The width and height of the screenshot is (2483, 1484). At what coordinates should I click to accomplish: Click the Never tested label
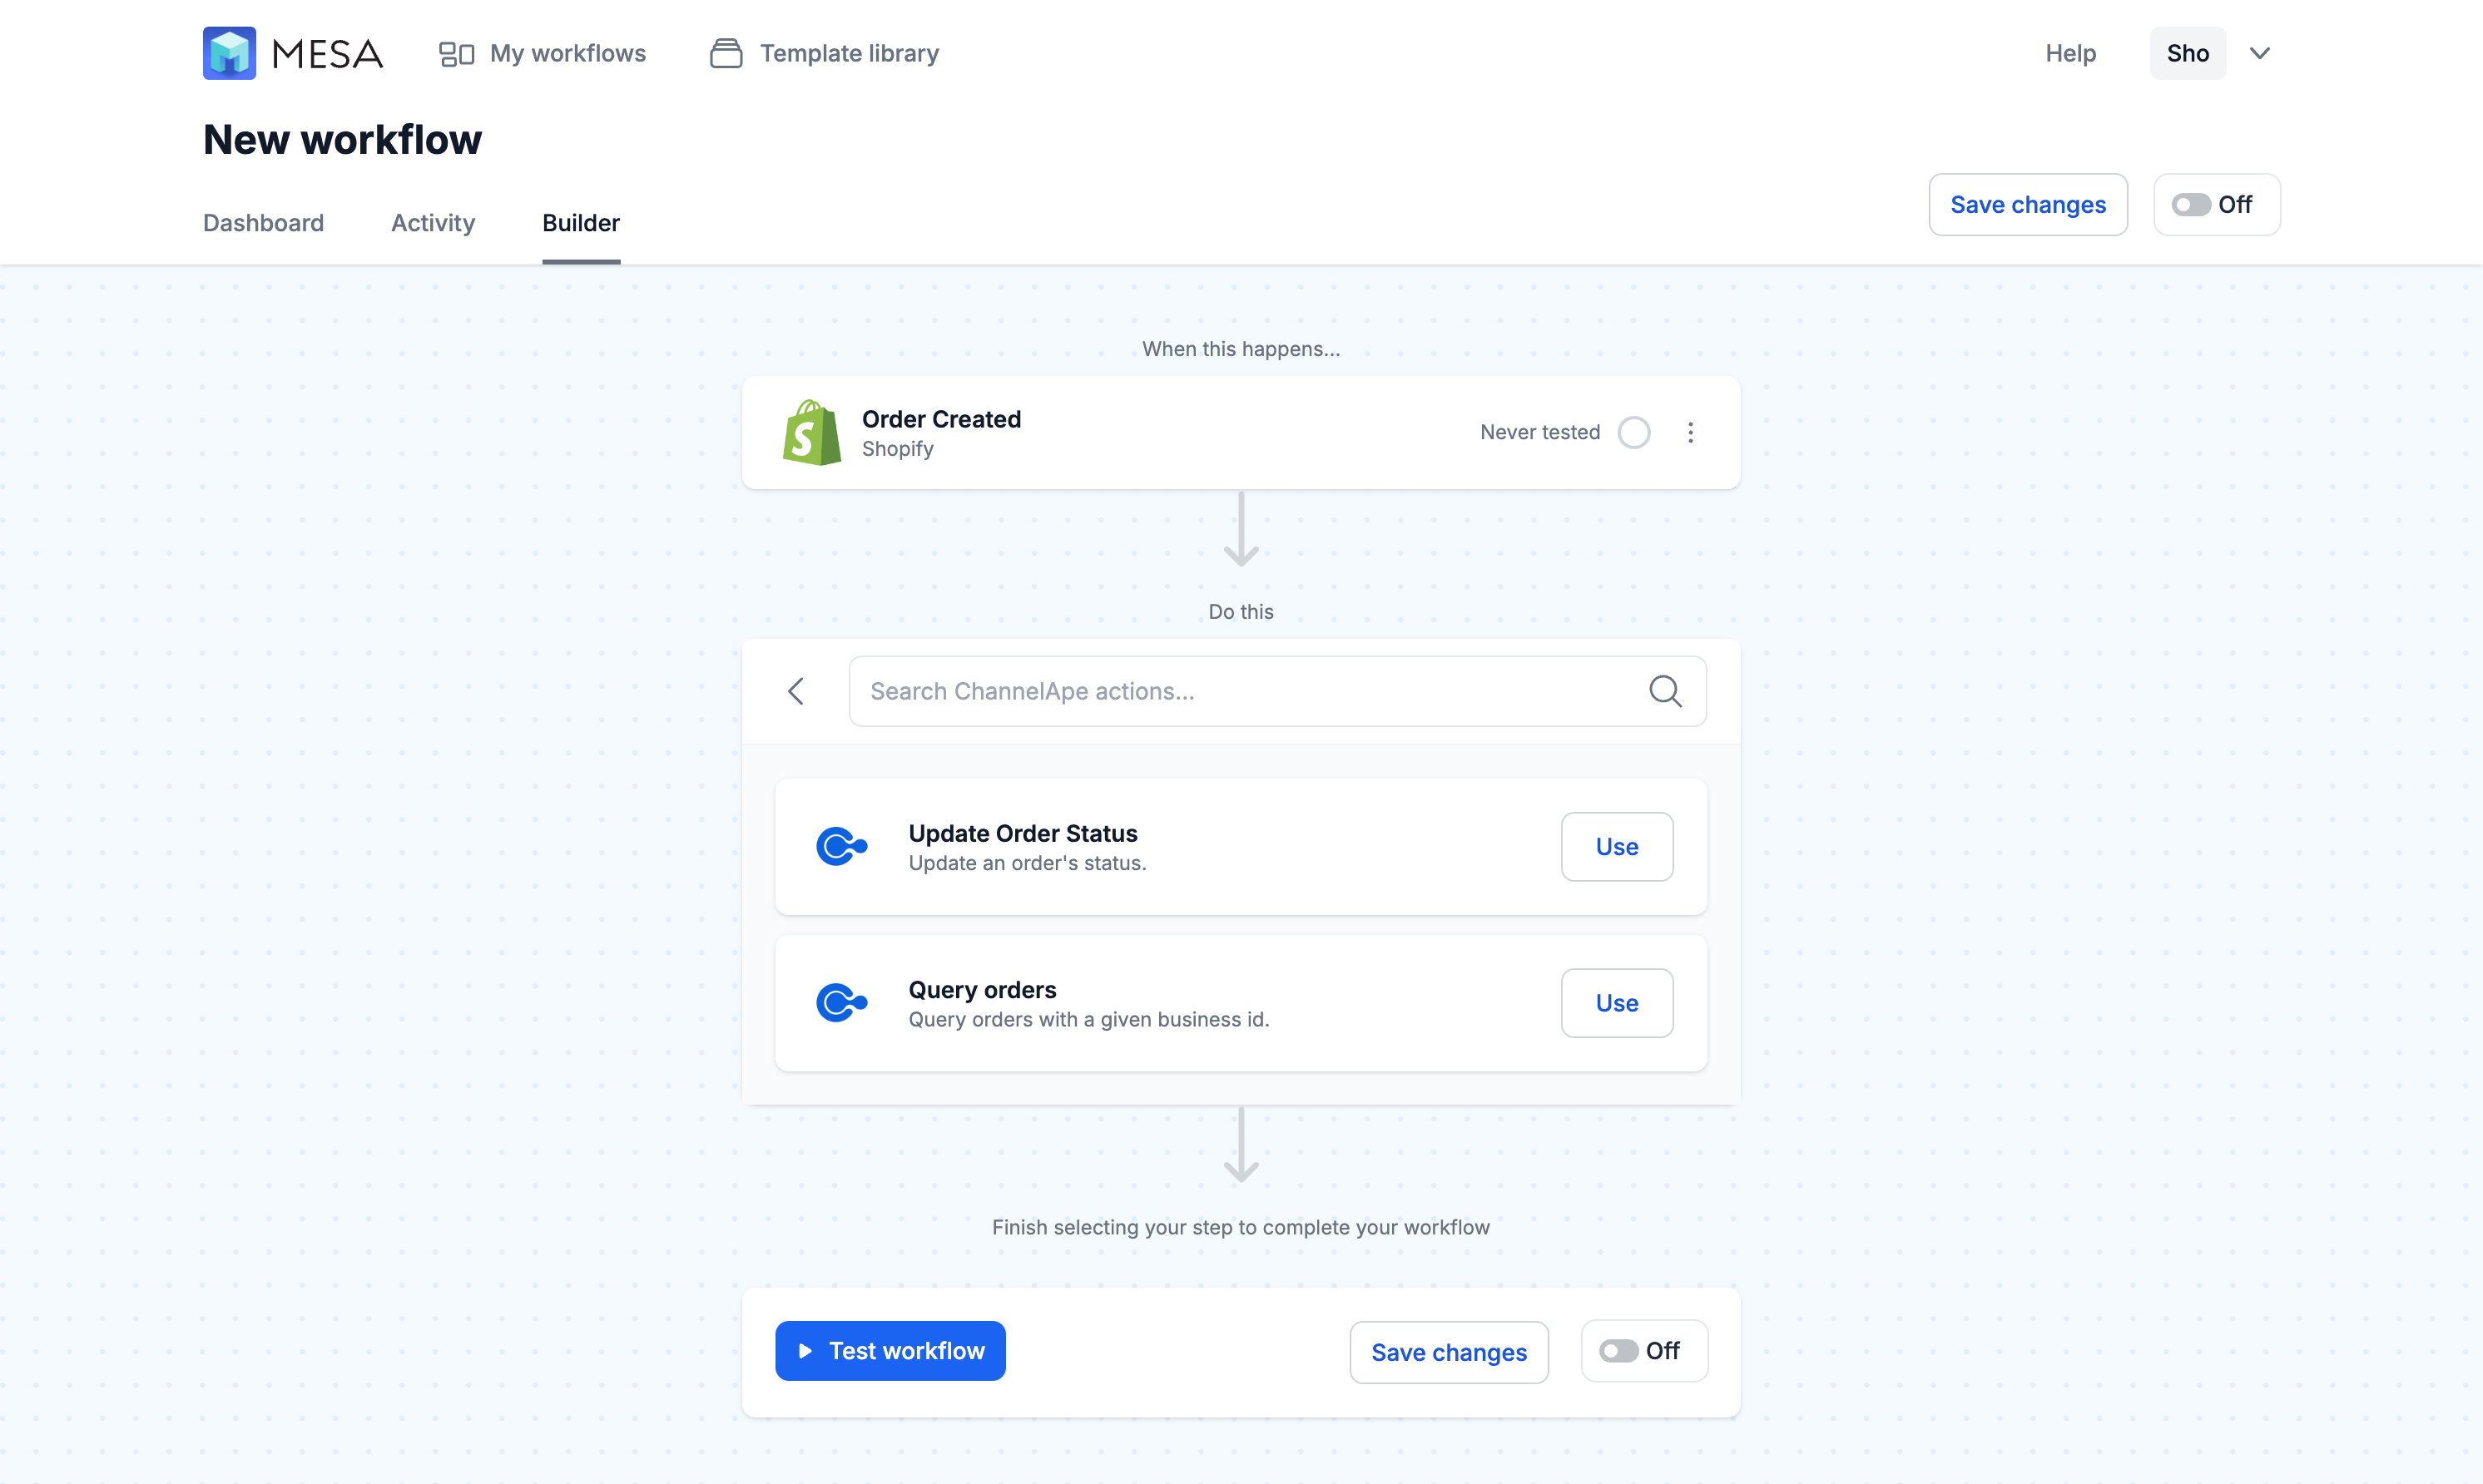click(x=1540, y=433)
